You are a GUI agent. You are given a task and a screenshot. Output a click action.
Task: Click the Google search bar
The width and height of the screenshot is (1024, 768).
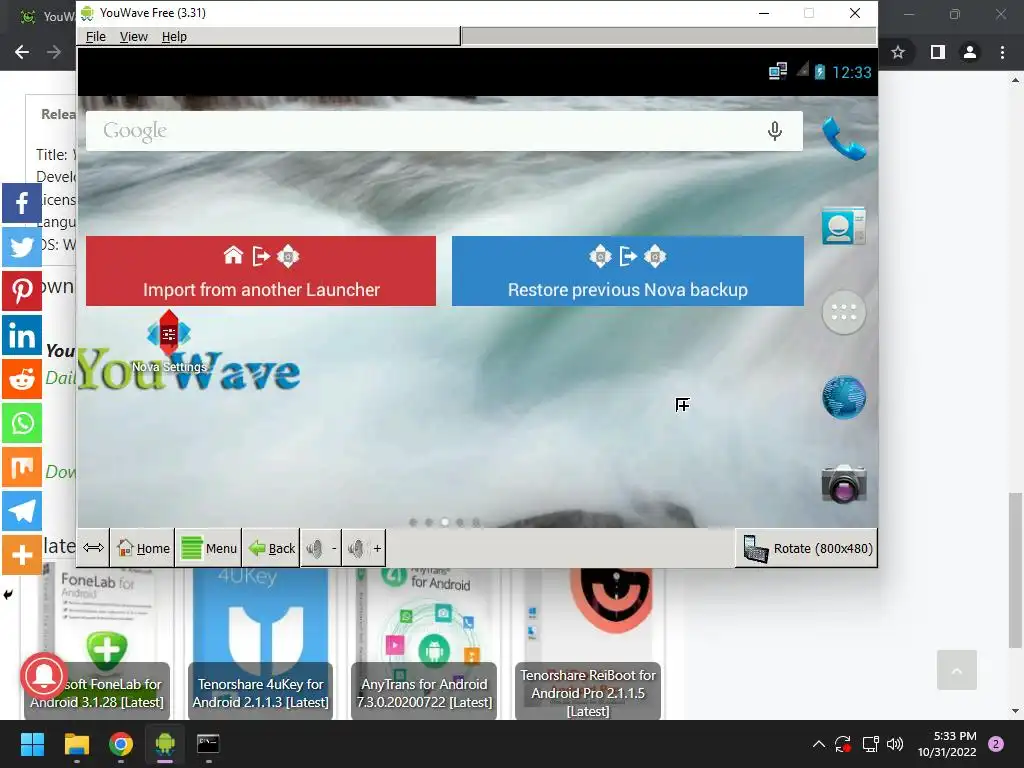coord(444,131)
